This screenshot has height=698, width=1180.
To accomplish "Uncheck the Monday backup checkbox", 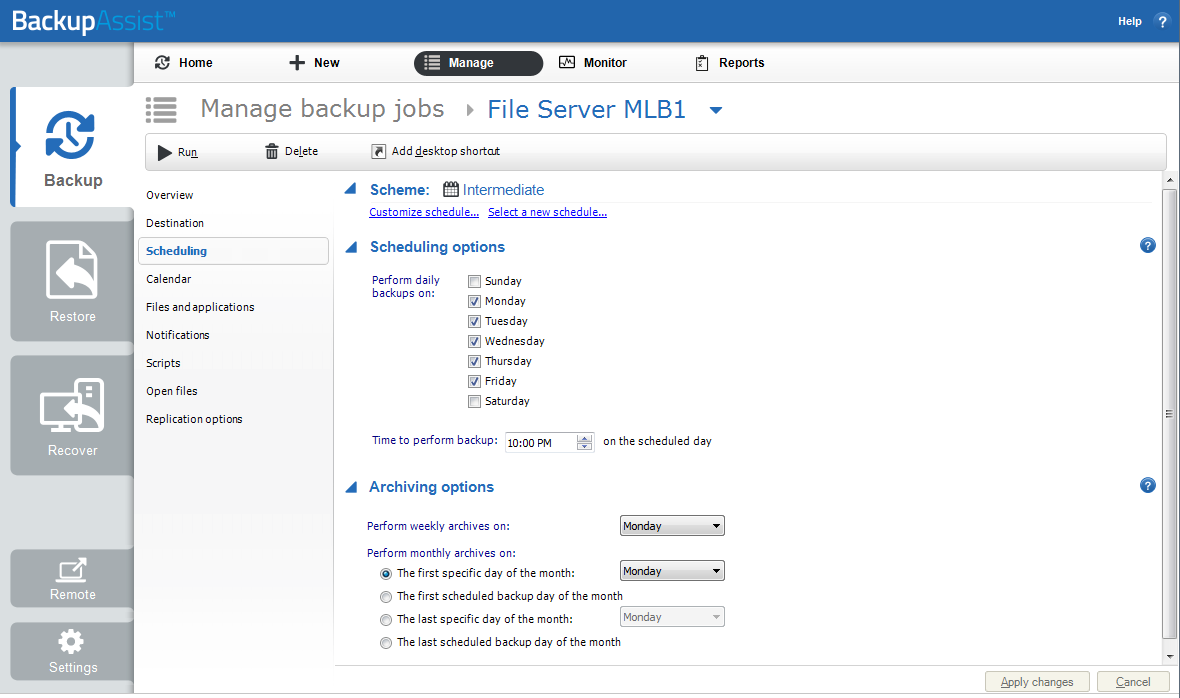I will click(x=474, y=302).
